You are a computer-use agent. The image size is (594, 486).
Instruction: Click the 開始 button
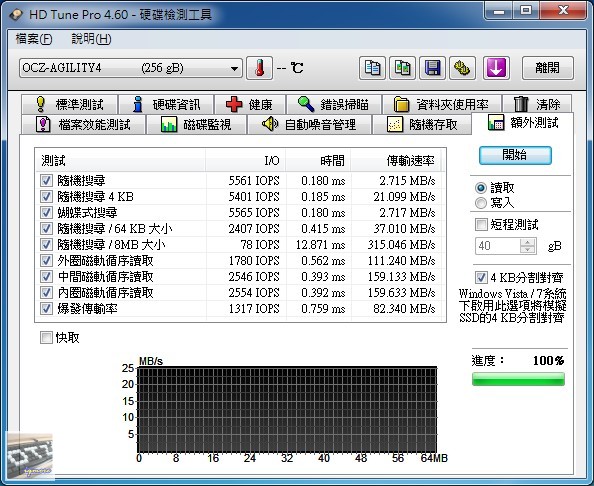point(515,155)
